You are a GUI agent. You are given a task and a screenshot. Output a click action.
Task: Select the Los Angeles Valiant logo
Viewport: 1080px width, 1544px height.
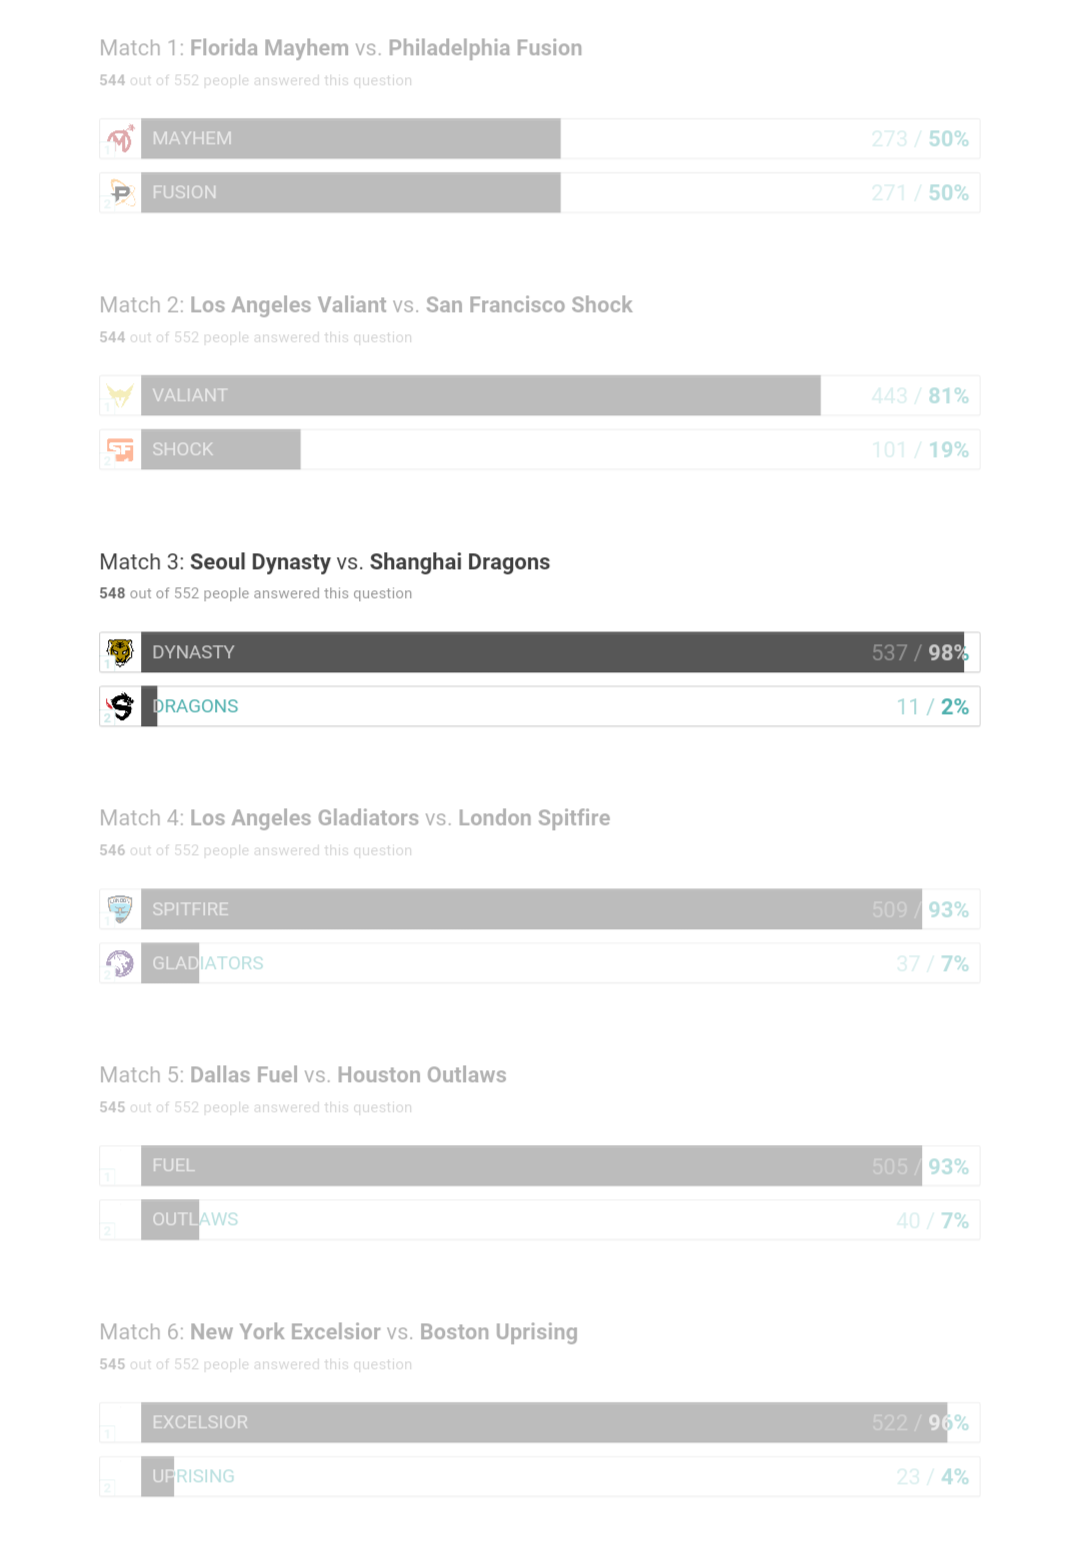120,396
